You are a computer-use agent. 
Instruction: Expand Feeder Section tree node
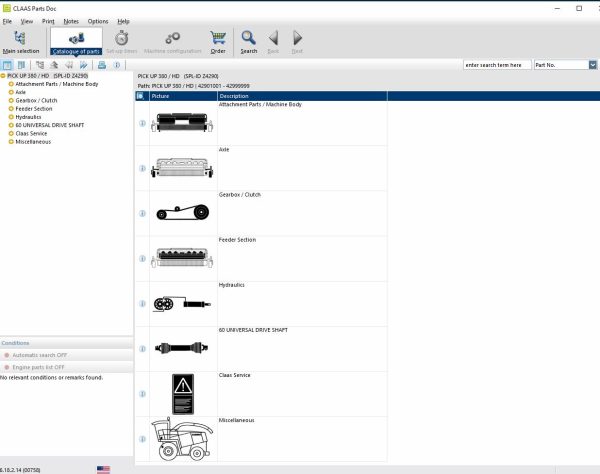point(11,109)
